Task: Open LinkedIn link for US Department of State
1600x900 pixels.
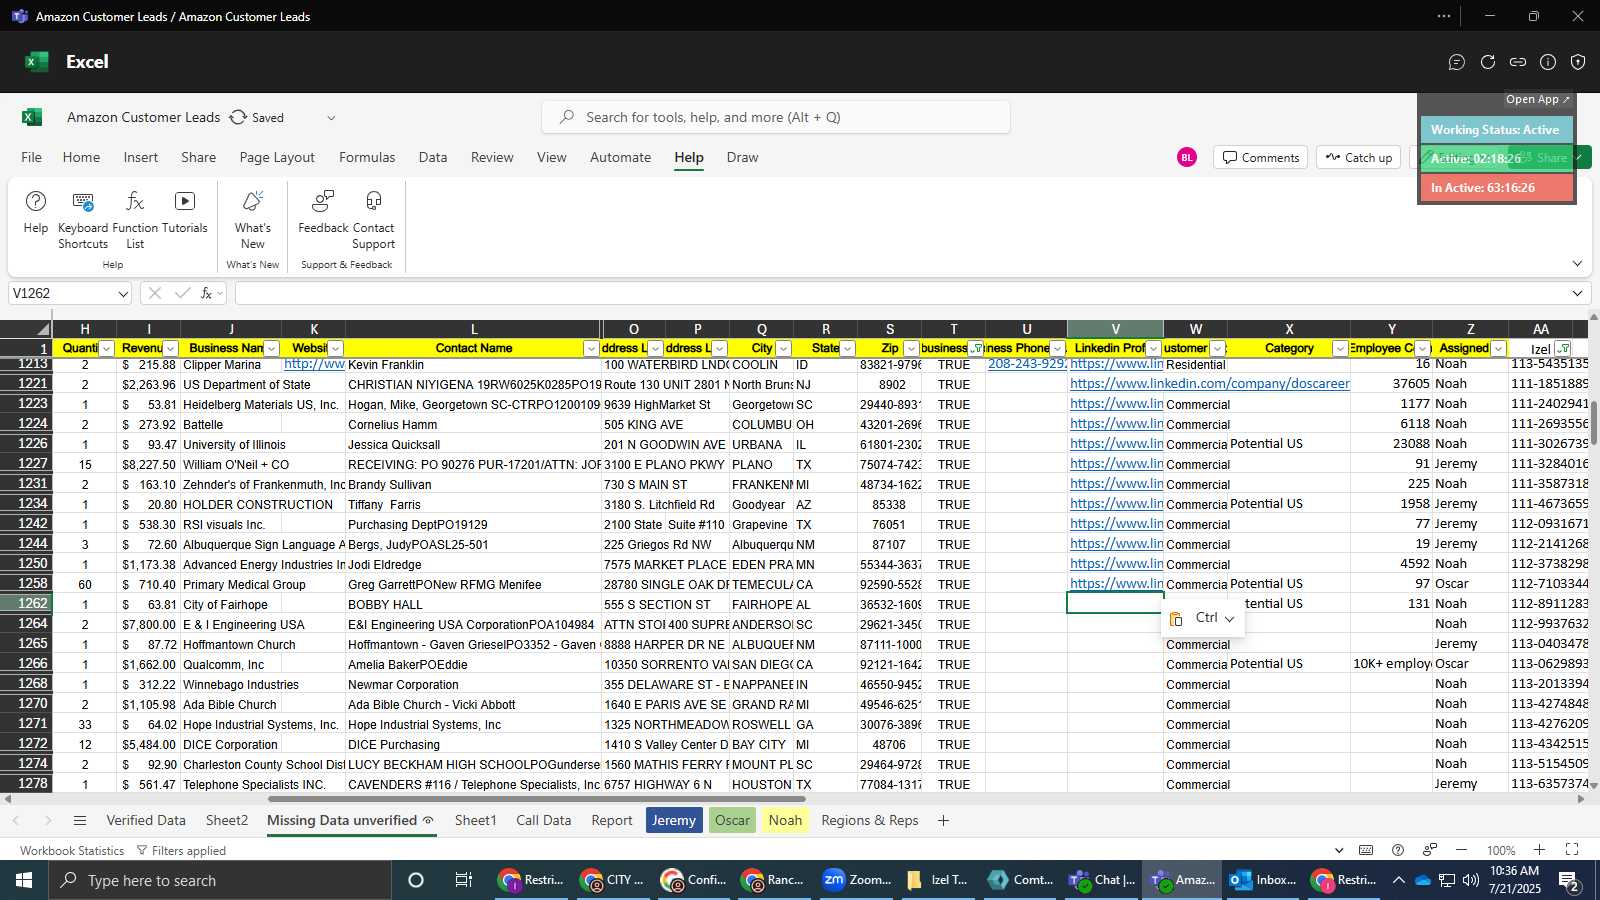Action: click(1210, 384)
